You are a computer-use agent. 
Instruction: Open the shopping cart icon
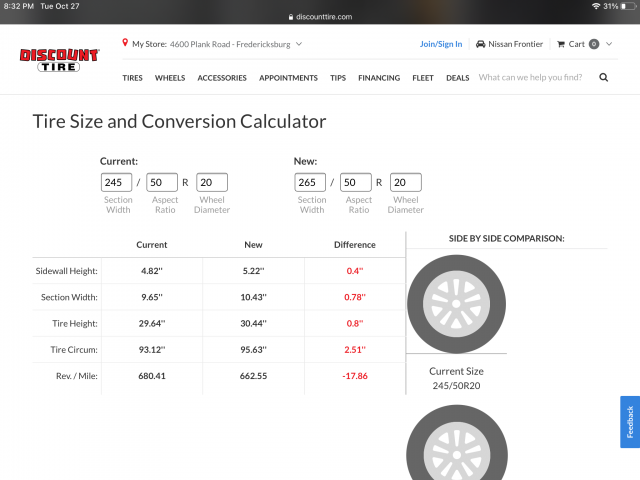click(x=561, y=44)
